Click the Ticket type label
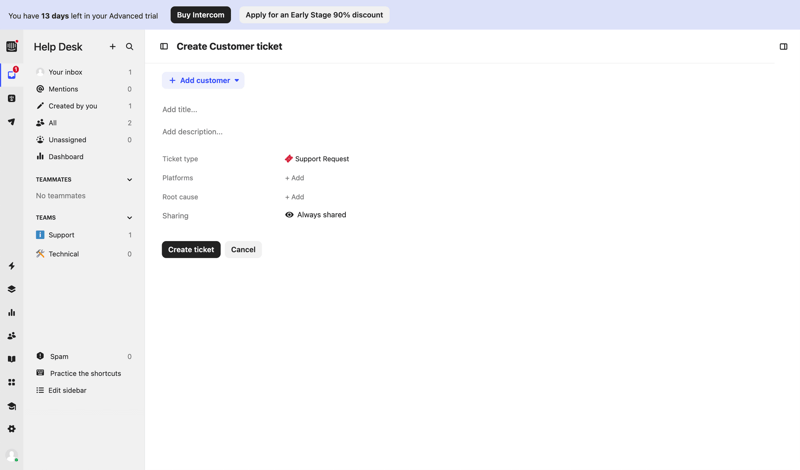Screen dimensions: 800x470 pyautogui.click(x=180, y=159)
